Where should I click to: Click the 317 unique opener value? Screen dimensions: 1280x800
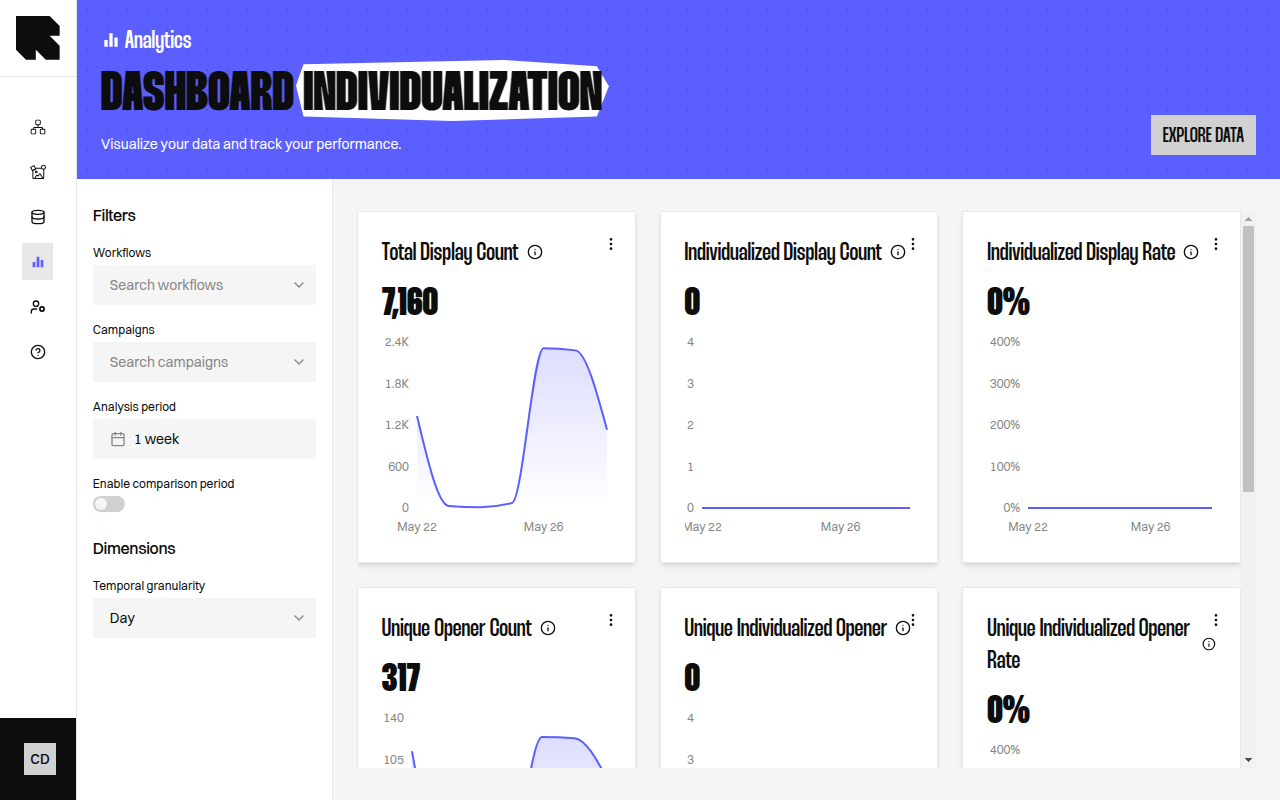(x=401, y=677)
